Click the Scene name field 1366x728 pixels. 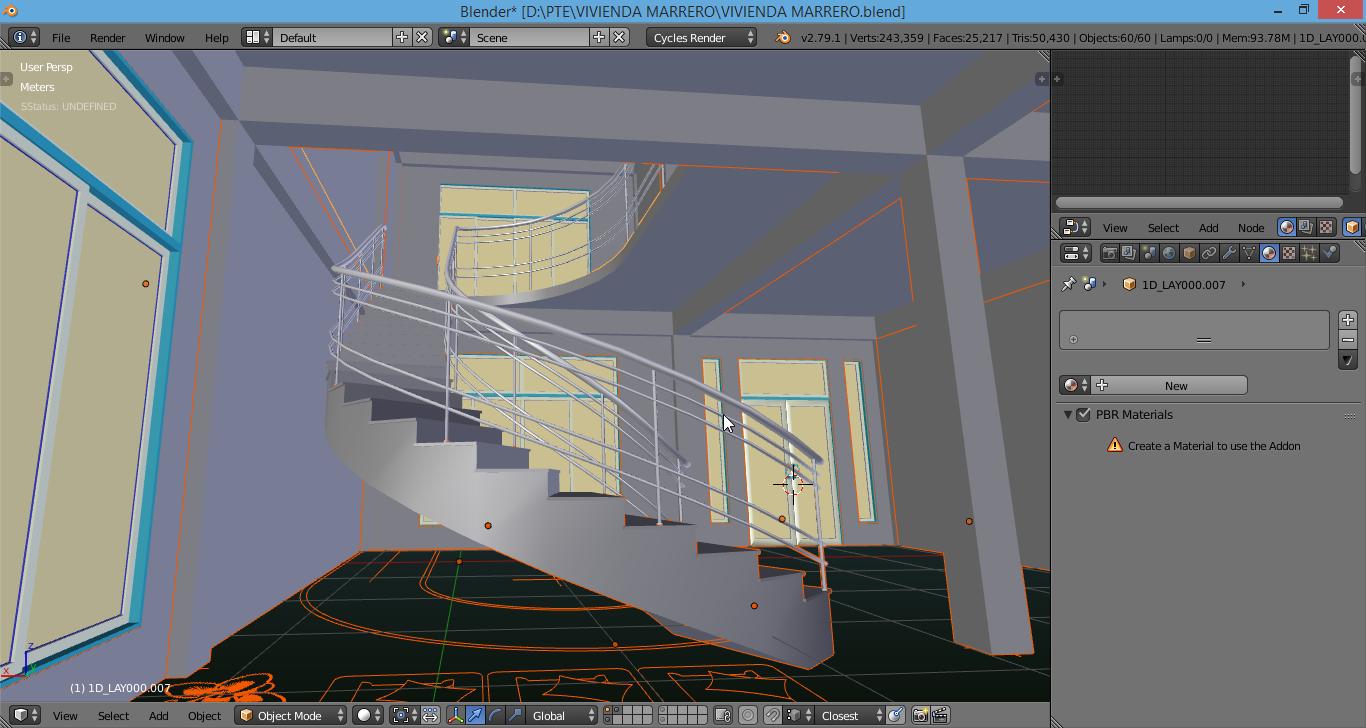(530, 37)
